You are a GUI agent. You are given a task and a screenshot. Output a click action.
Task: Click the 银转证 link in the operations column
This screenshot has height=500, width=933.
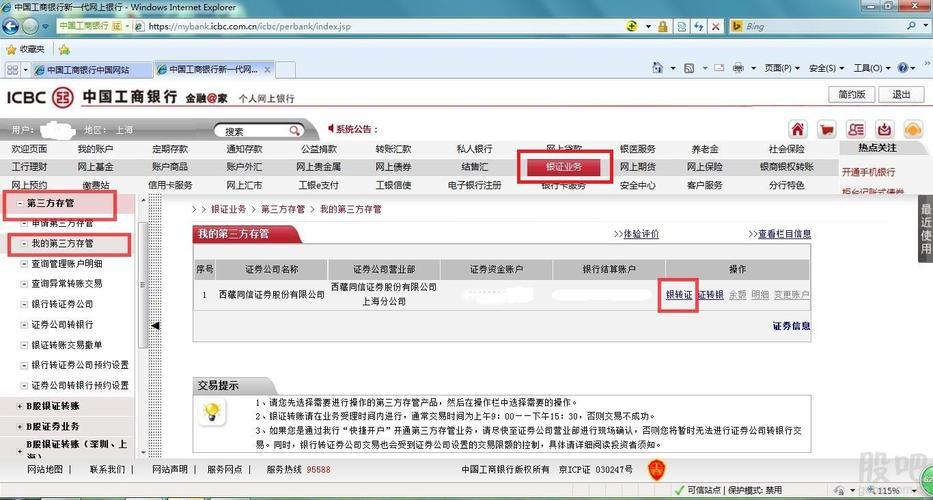(x=679, y=295)
